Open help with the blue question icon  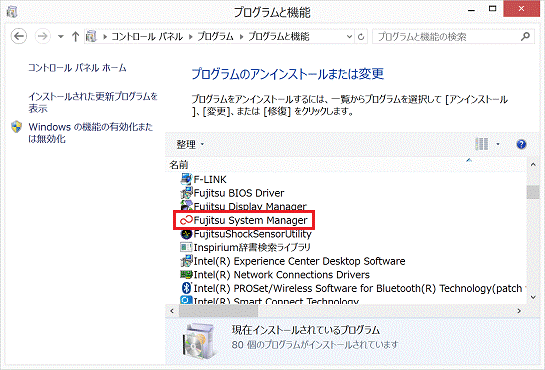coord(521,144)
